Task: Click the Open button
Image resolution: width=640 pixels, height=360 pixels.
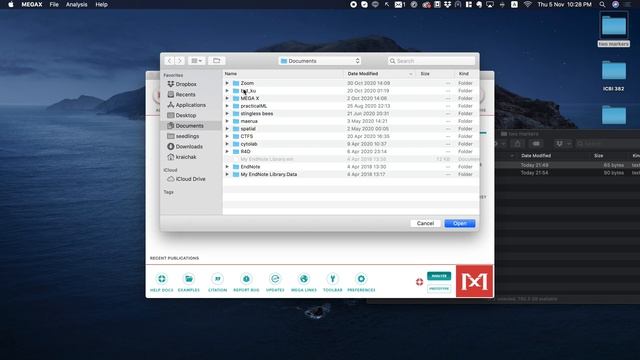Action: [460, 223]
